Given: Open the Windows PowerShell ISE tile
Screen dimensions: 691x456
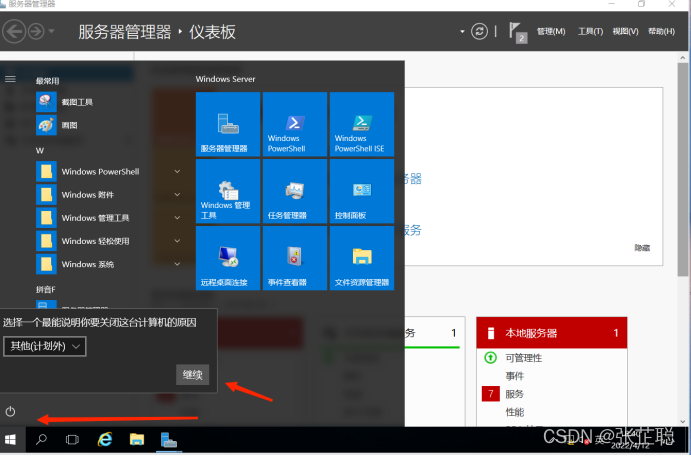Looking at the screenshot, I should (362, 124).
